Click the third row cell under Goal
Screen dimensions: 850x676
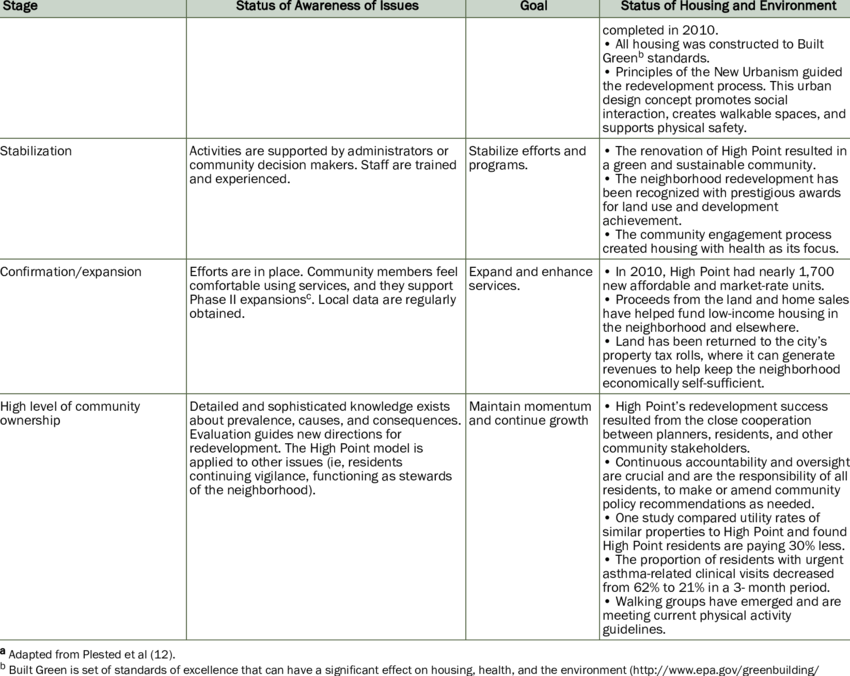532,325
